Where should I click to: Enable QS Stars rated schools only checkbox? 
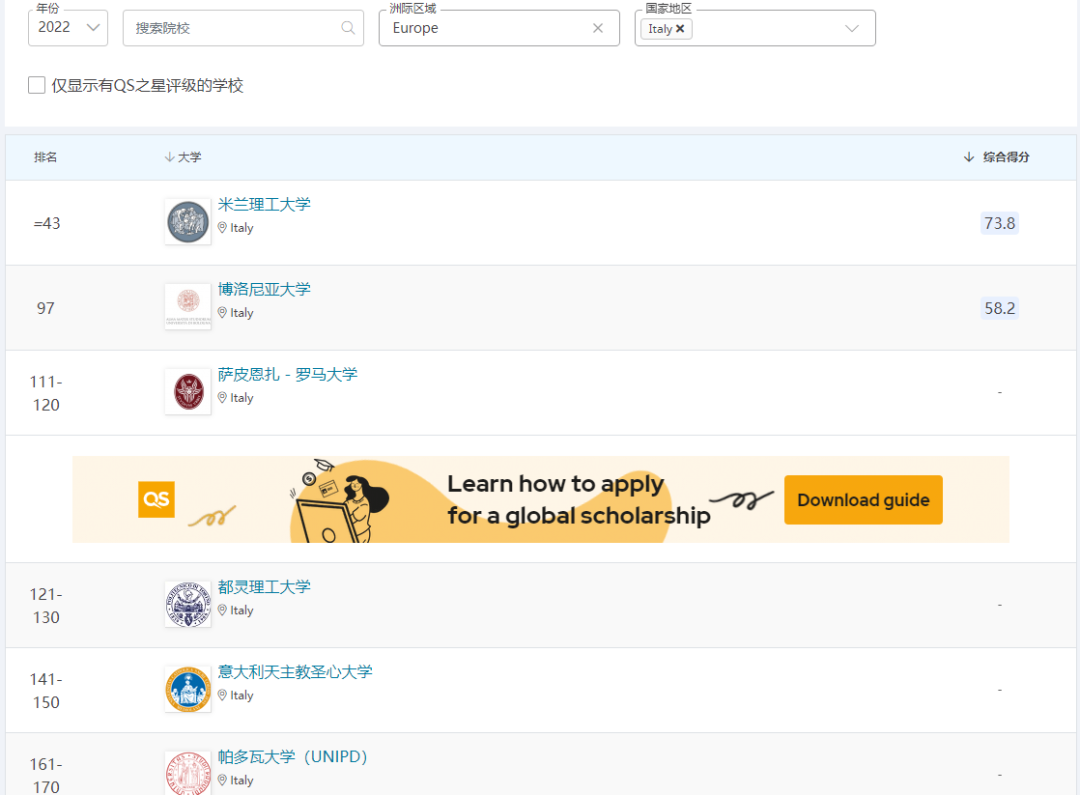pyautogui.click(x=37, y=85)
